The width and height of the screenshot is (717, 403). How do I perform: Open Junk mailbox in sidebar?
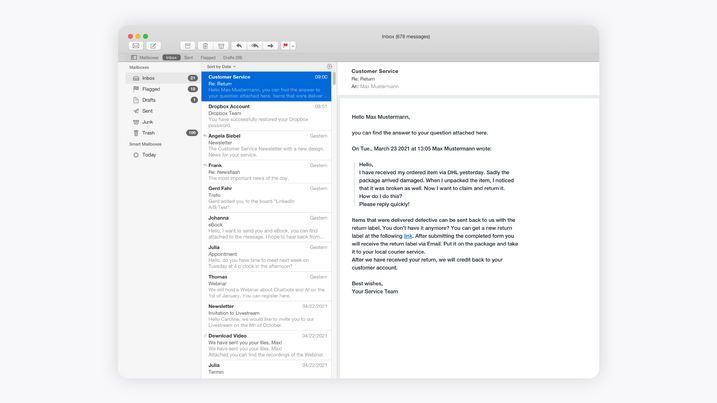tap(162, 122)
